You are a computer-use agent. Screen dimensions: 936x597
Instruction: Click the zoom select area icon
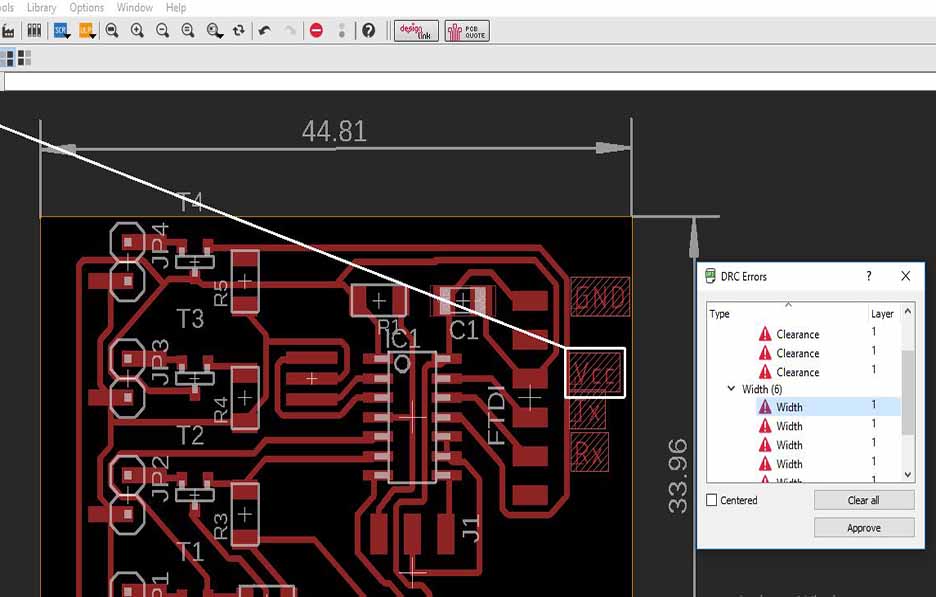[214, 30]
